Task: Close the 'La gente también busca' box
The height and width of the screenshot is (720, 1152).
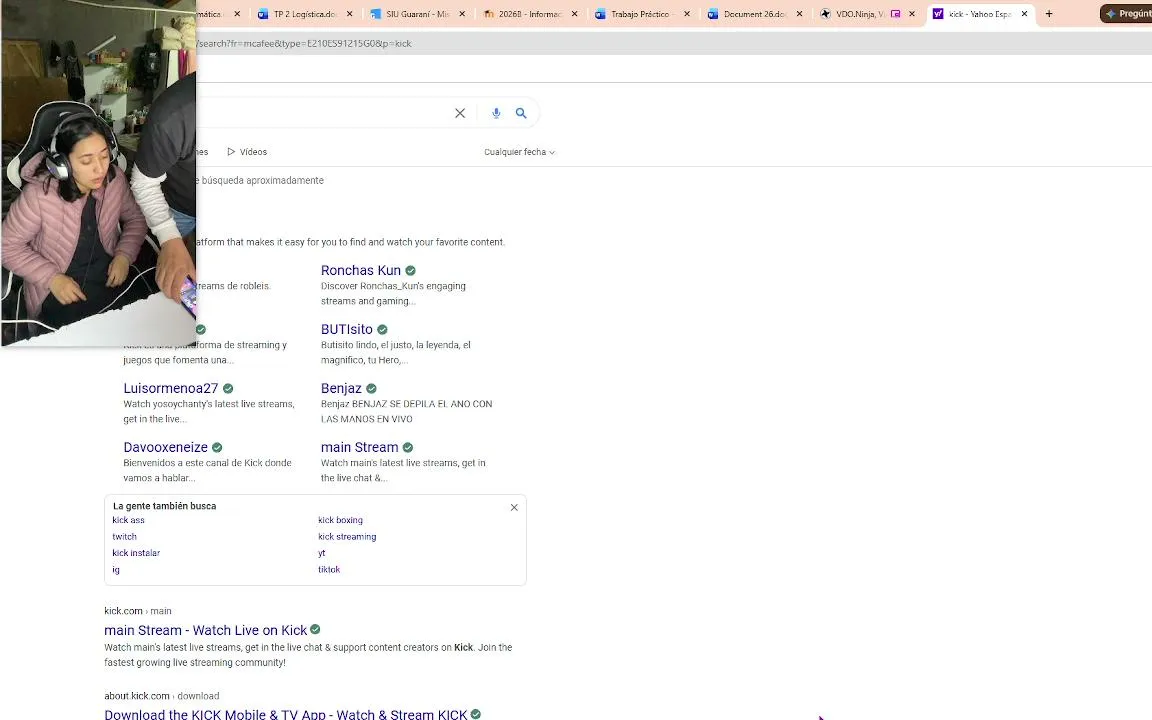Action: pos(514,508)
